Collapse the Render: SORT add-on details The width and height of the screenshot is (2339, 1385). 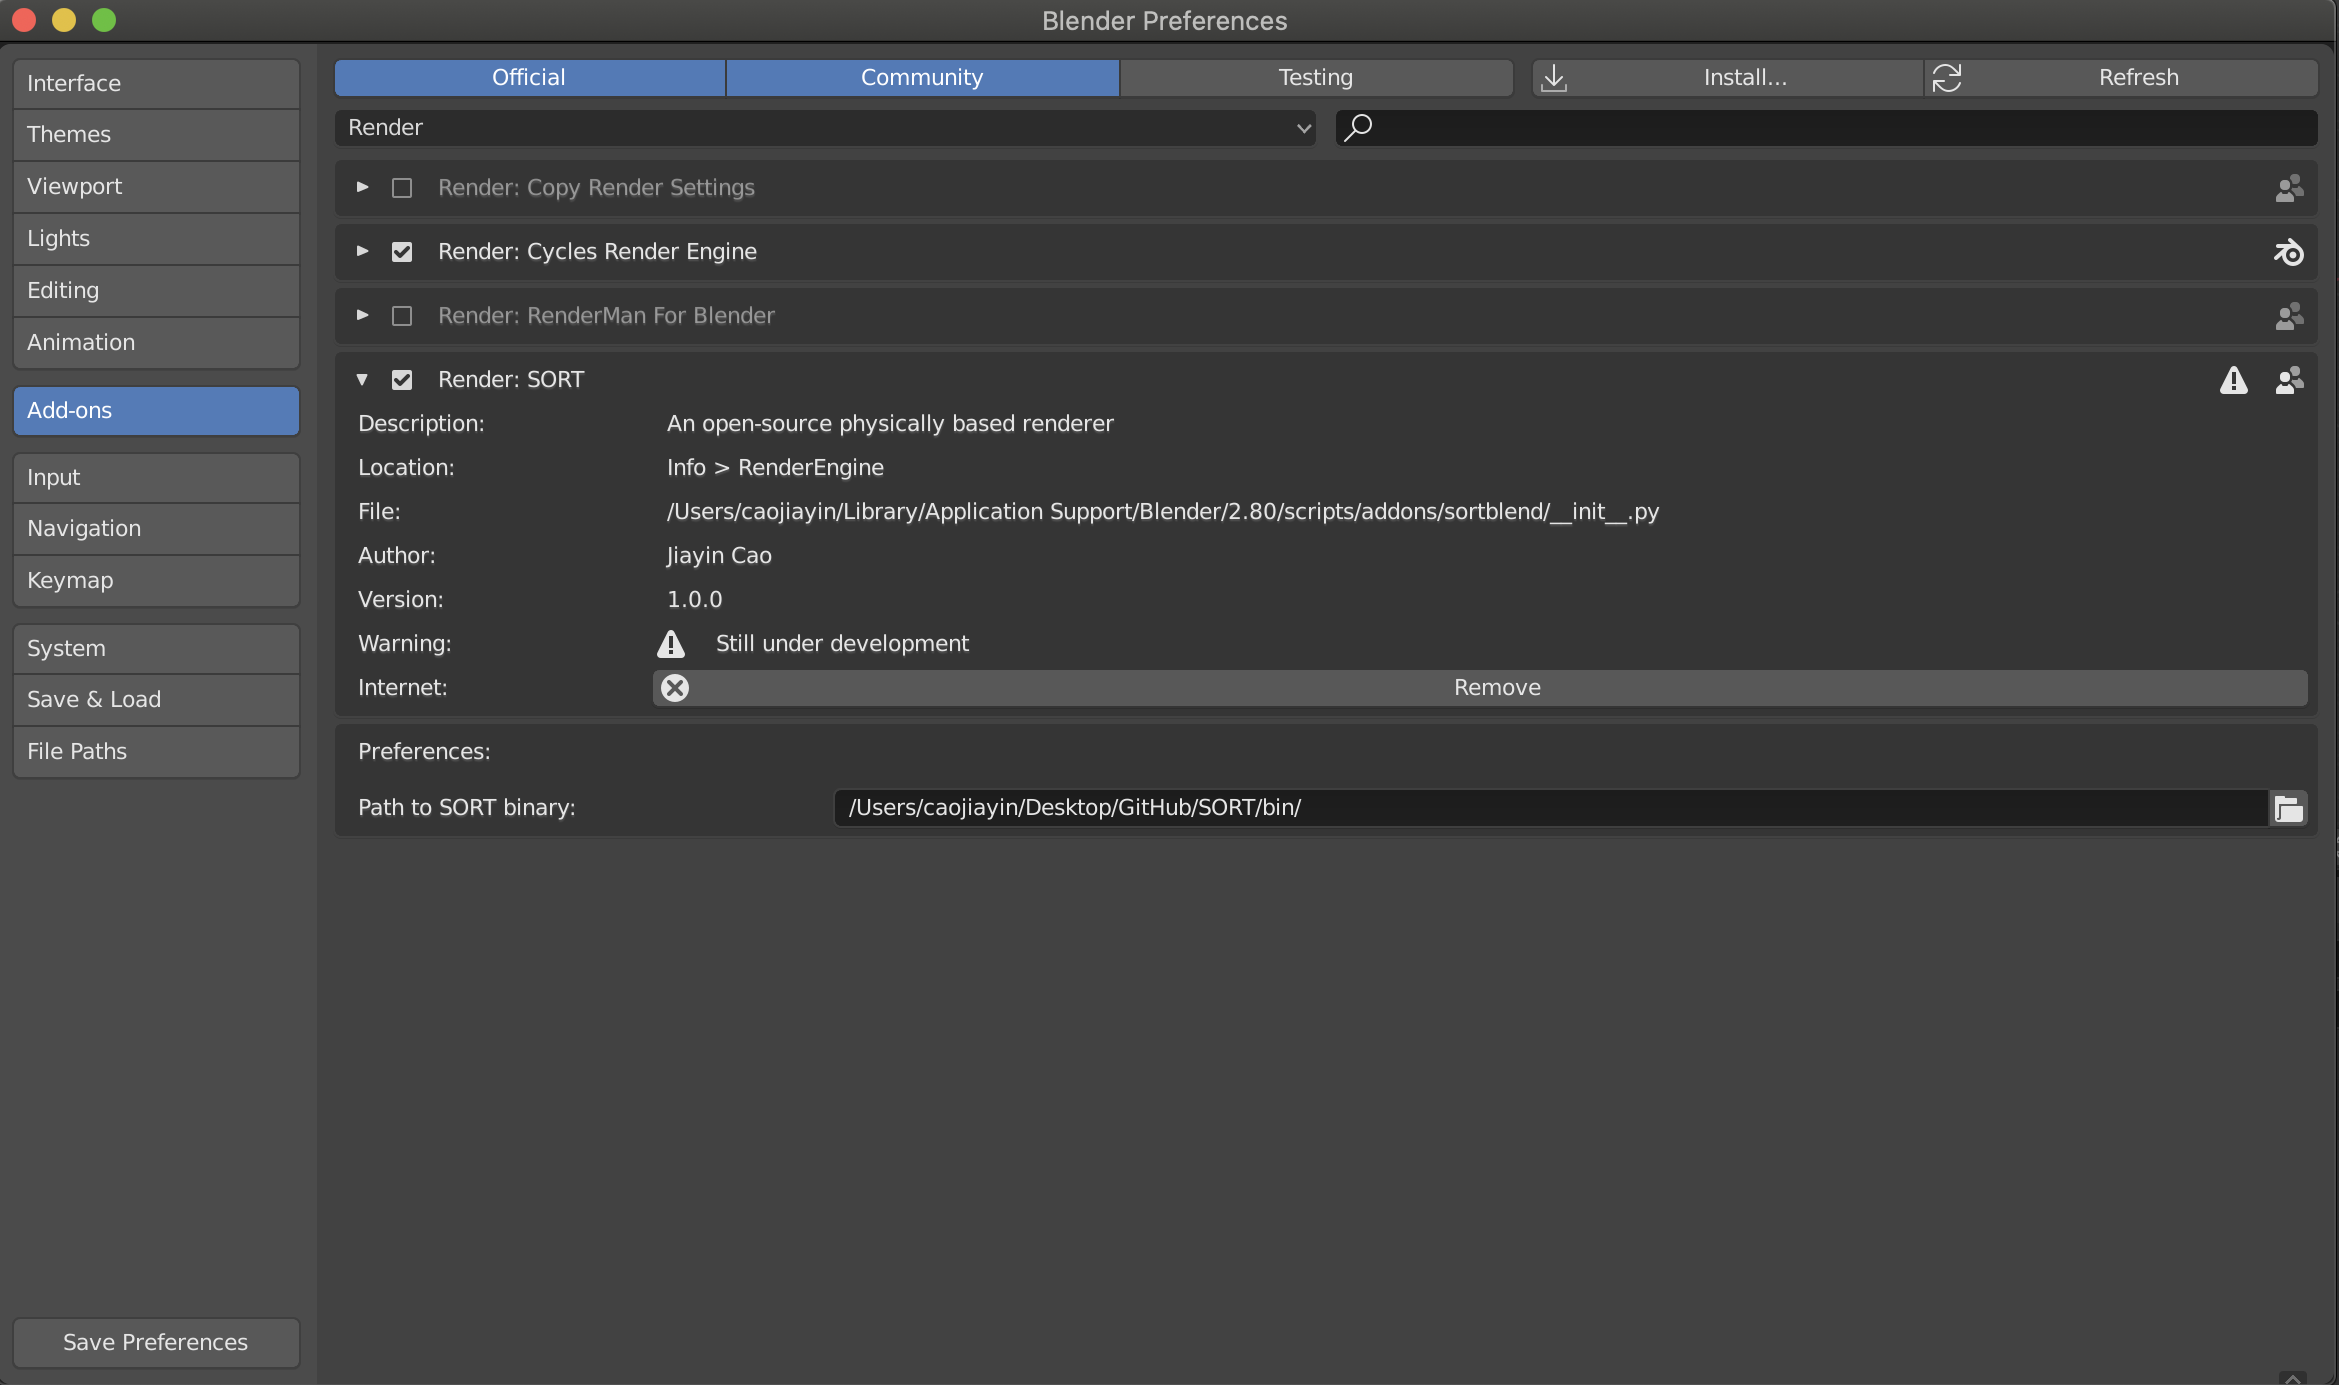[363, 380]
